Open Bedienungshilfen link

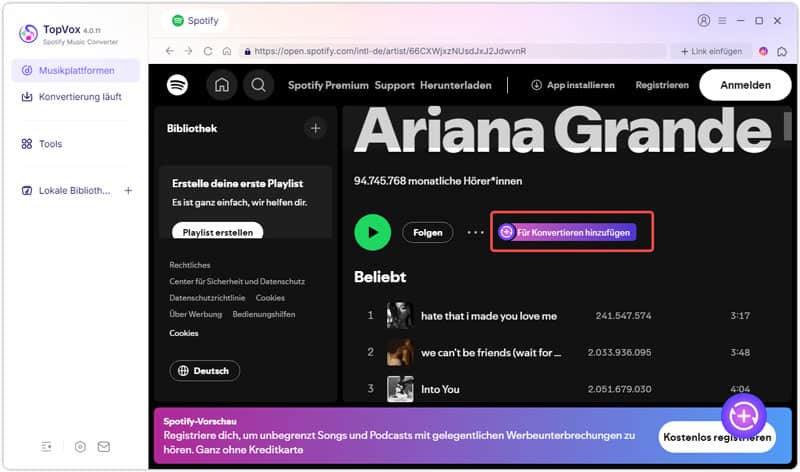[x=264, y=314]
